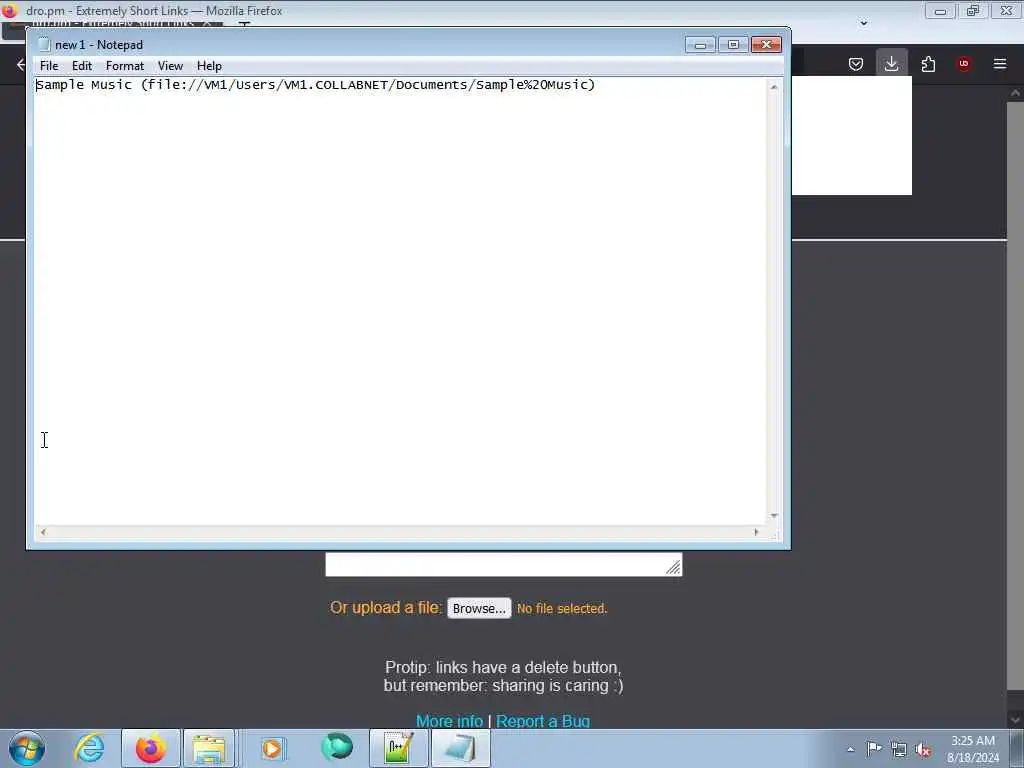Screen dimensions: 1024x768
Task: Click Firefox page scrollbar down arrow
Action: point(1015,720)
